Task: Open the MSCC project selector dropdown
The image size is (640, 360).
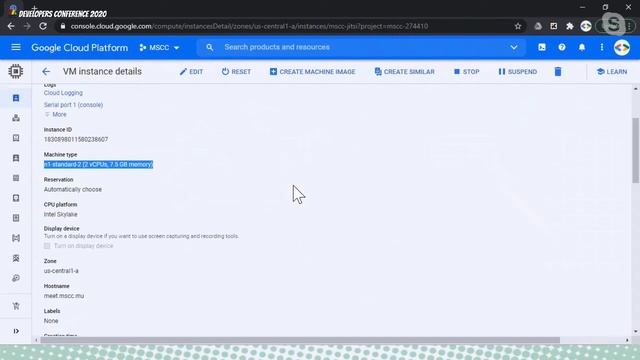Action: pyautogui.click(x=159, y=48)
